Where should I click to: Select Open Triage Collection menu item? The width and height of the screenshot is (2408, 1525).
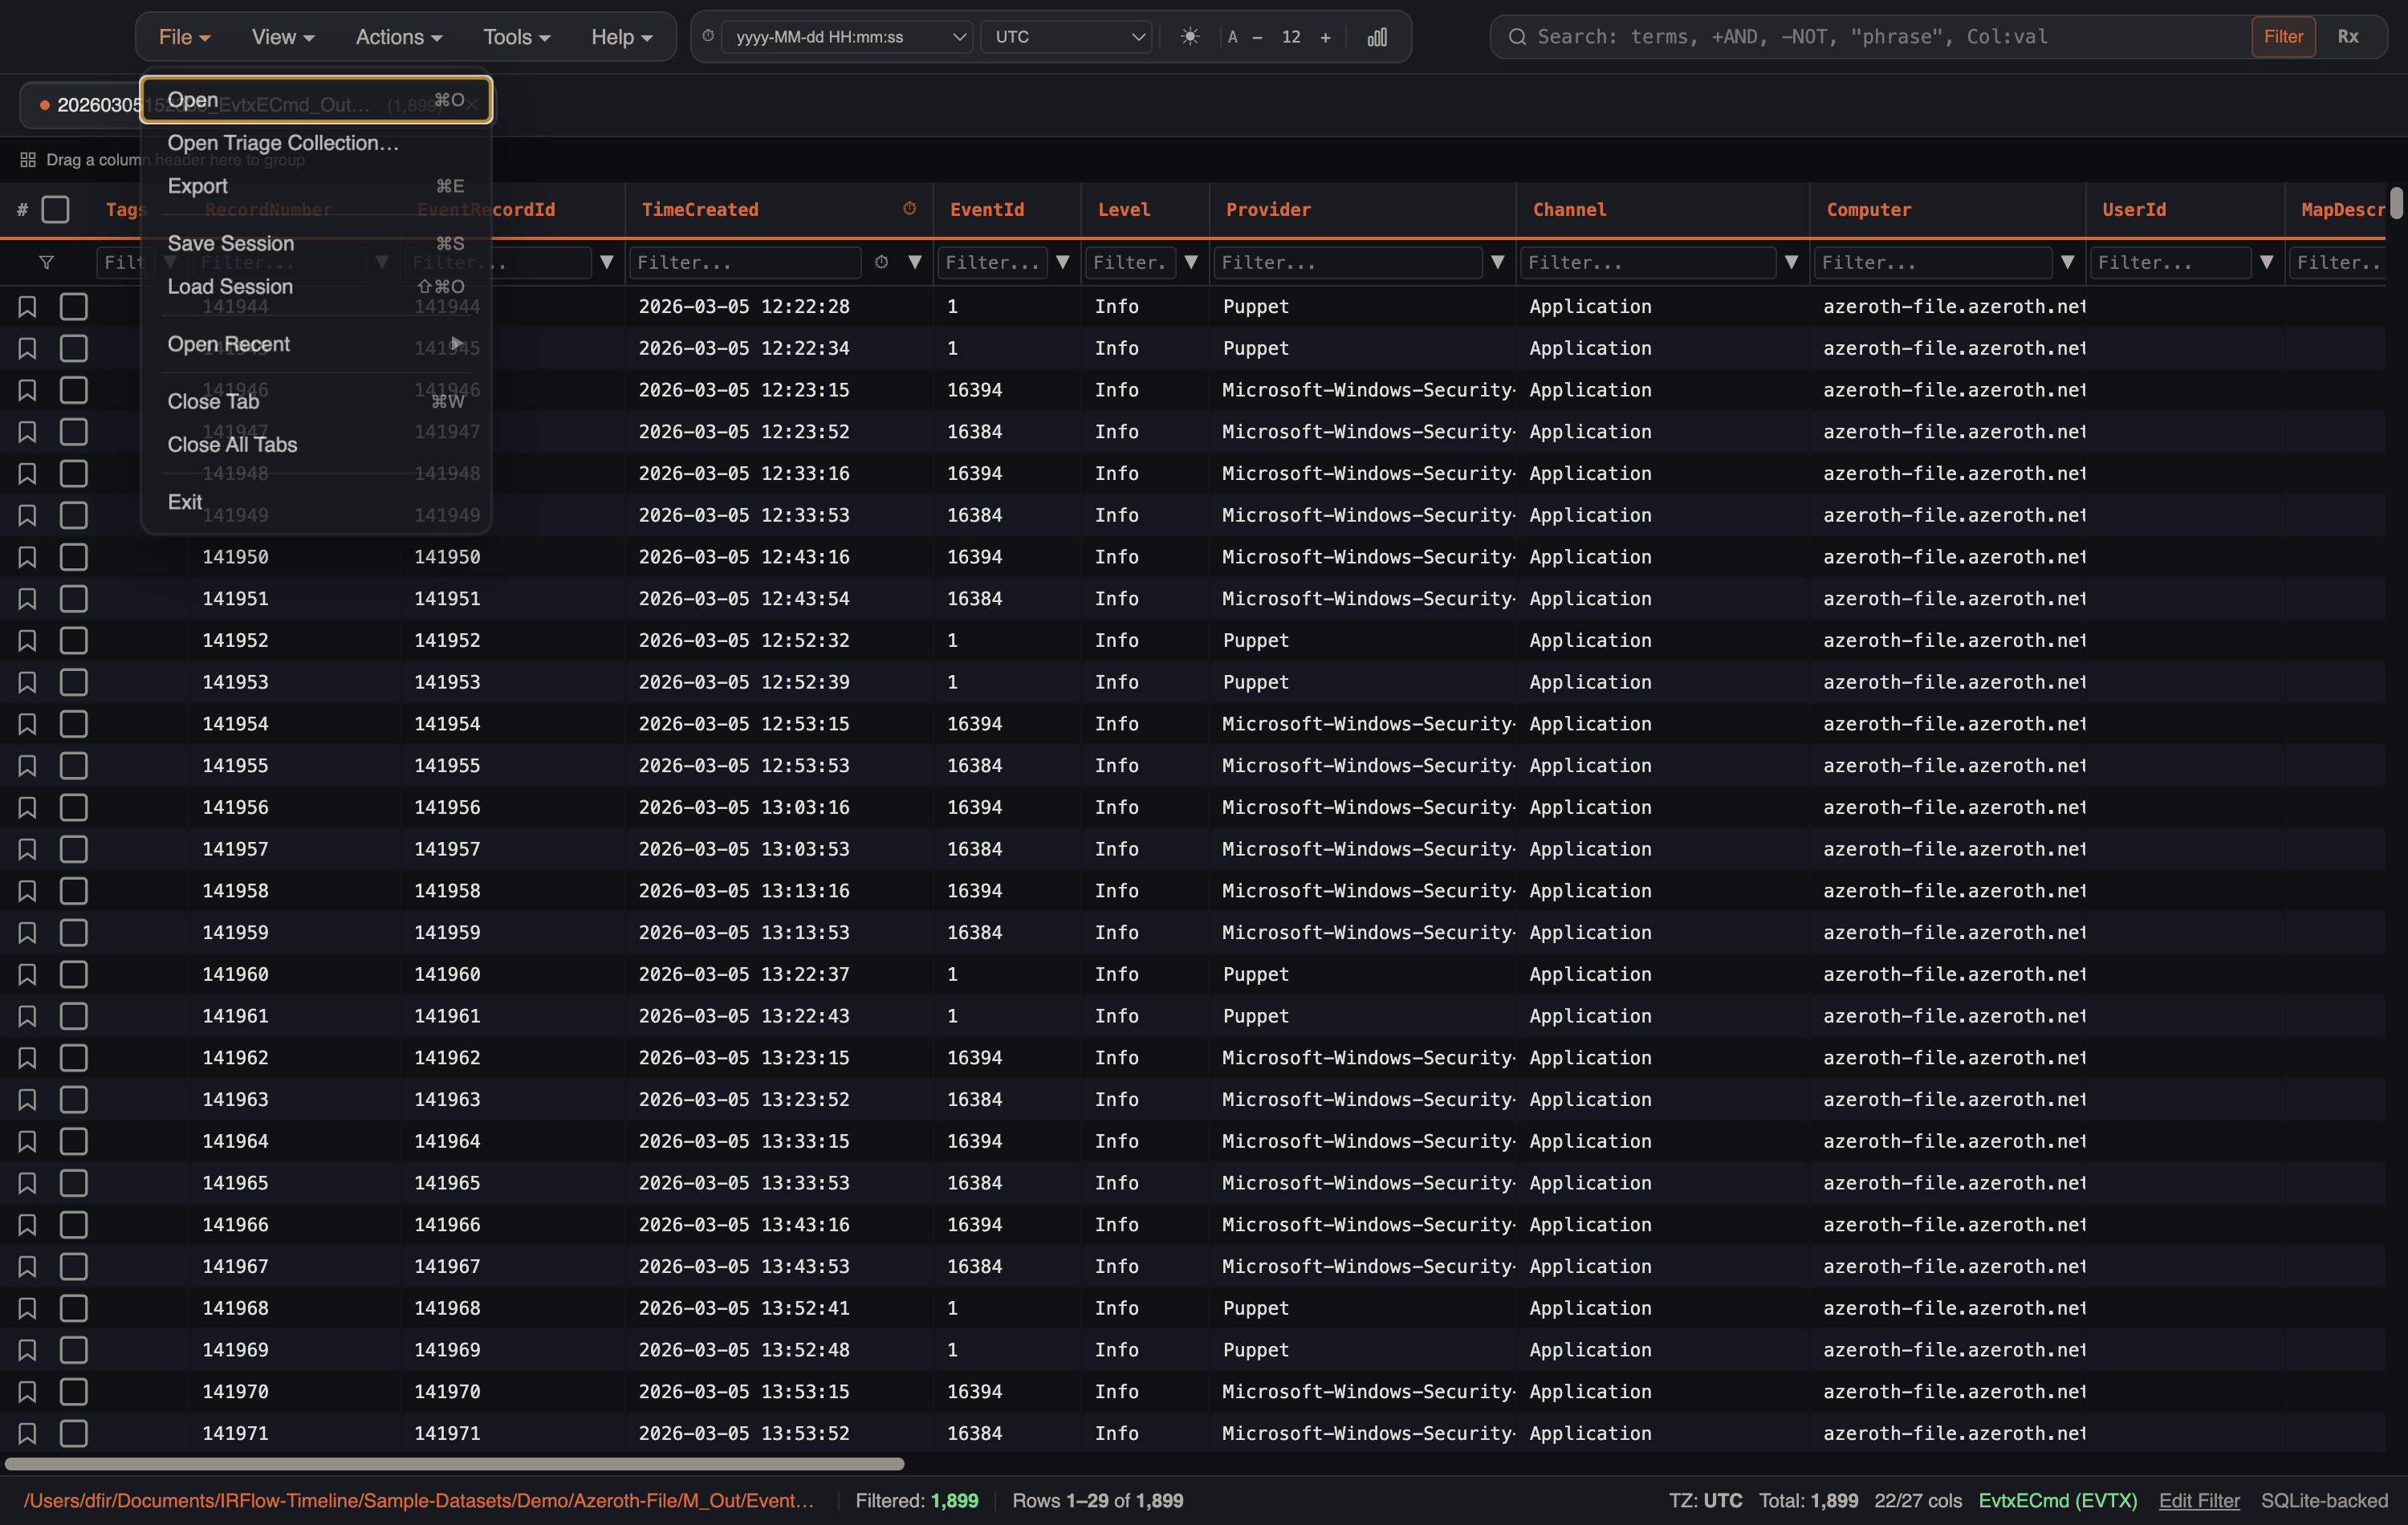click(x=316, y=143)
